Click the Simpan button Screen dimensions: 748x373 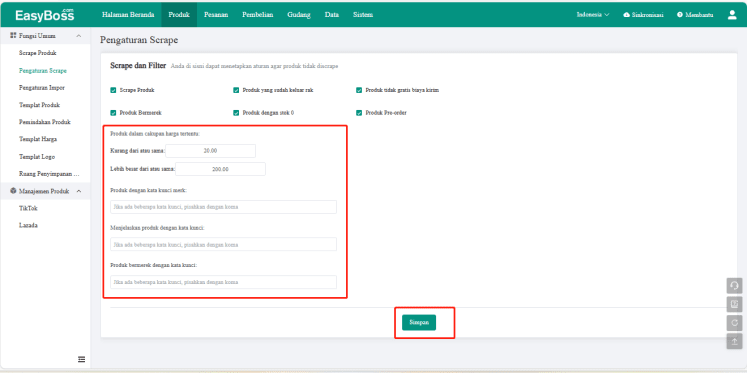pyautogui.click(x=419, y=322)
